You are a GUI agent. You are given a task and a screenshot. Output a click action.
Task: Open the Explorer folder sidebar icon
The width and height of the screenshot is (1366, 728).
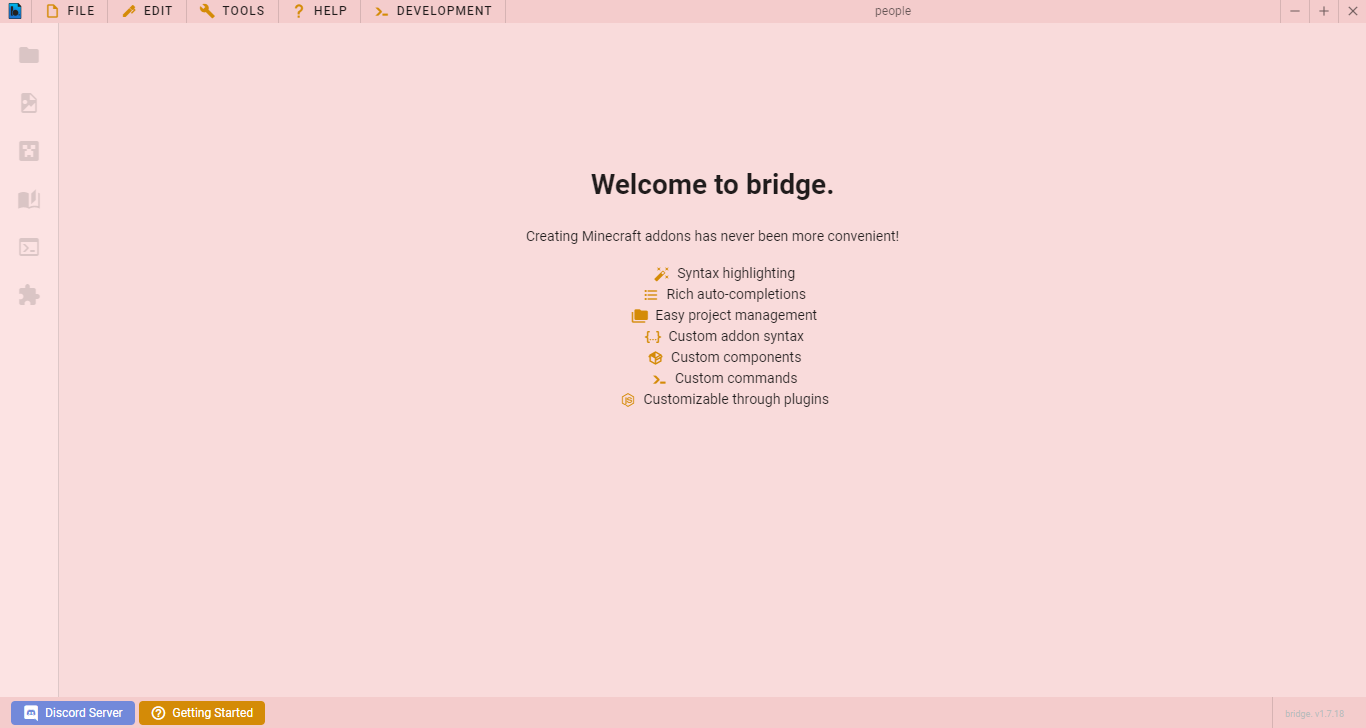tap(29, 55)
